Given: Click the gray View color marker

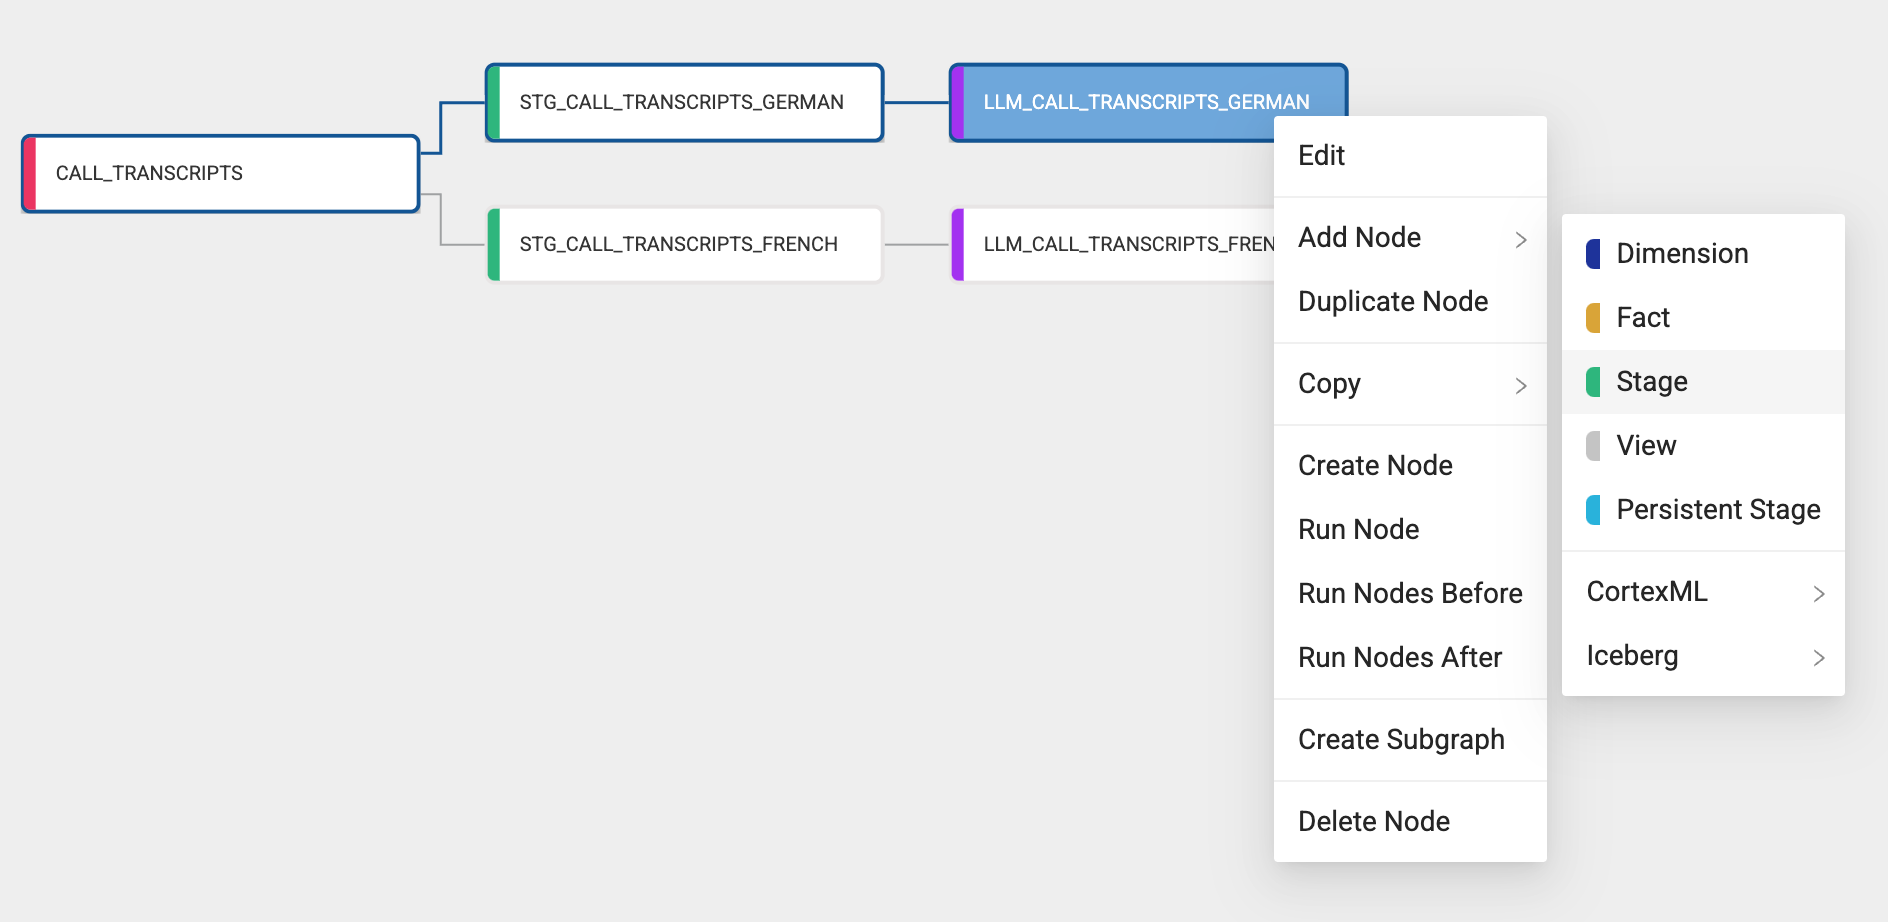Looking at the screenshot, I should click(x=1593, y=446).
